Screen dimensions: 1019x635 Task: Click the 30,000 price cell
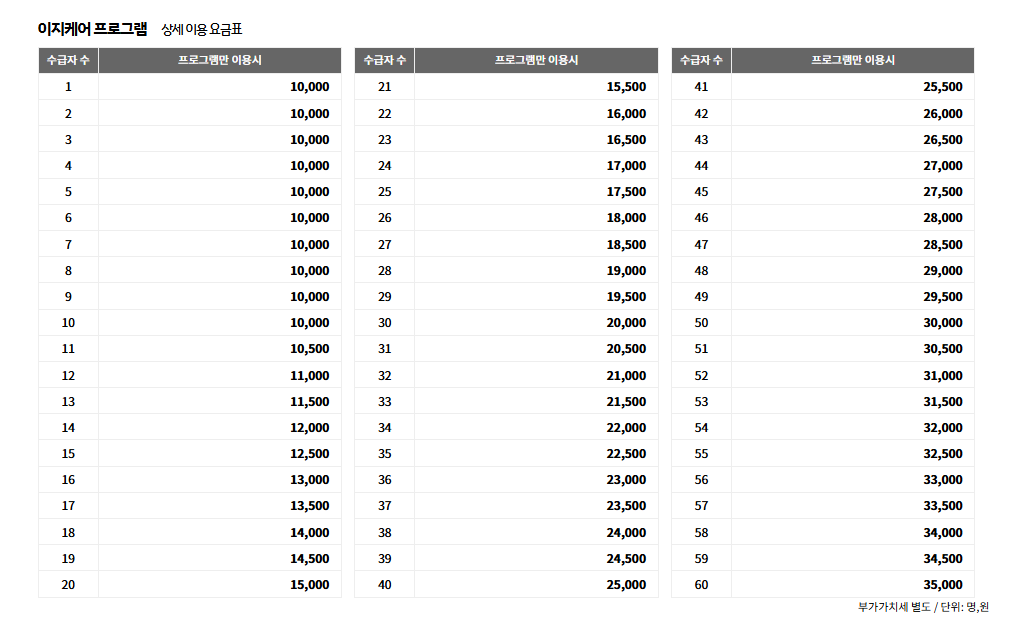(943, 323)
